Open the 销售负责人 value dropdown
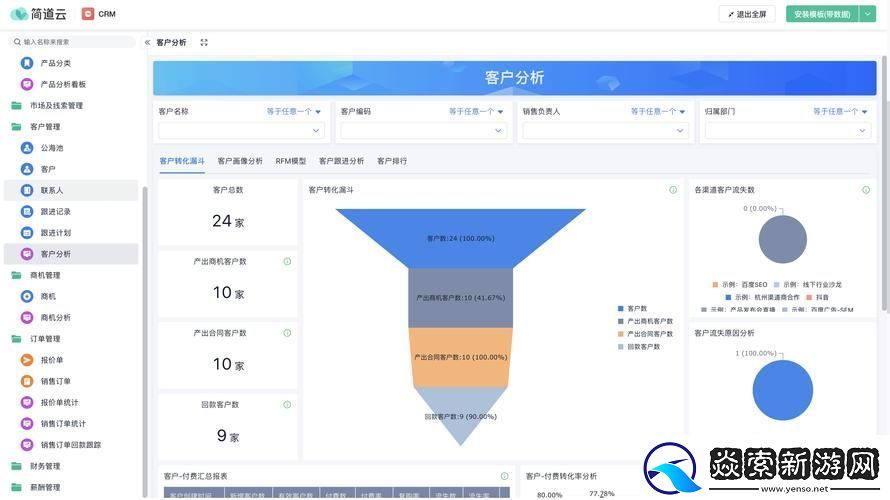 click(606, 131)
